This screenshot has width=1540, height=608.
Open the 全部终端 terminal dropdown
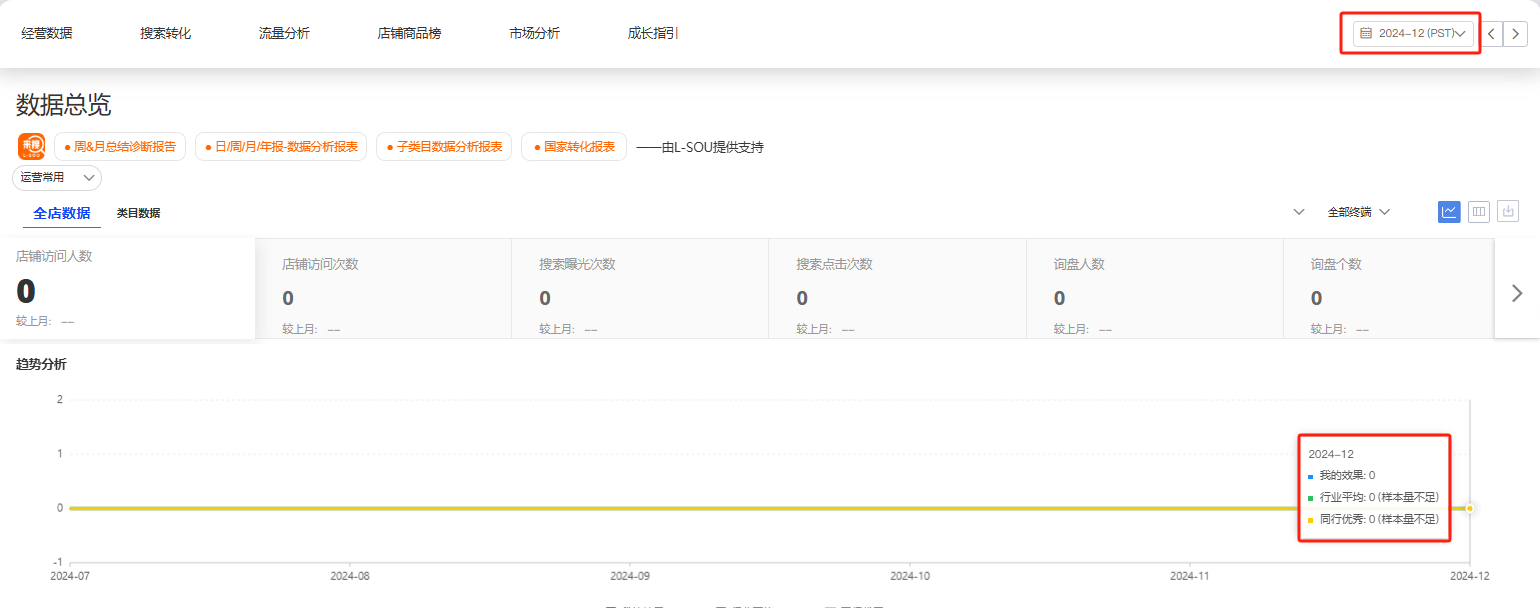point(1358,212)
